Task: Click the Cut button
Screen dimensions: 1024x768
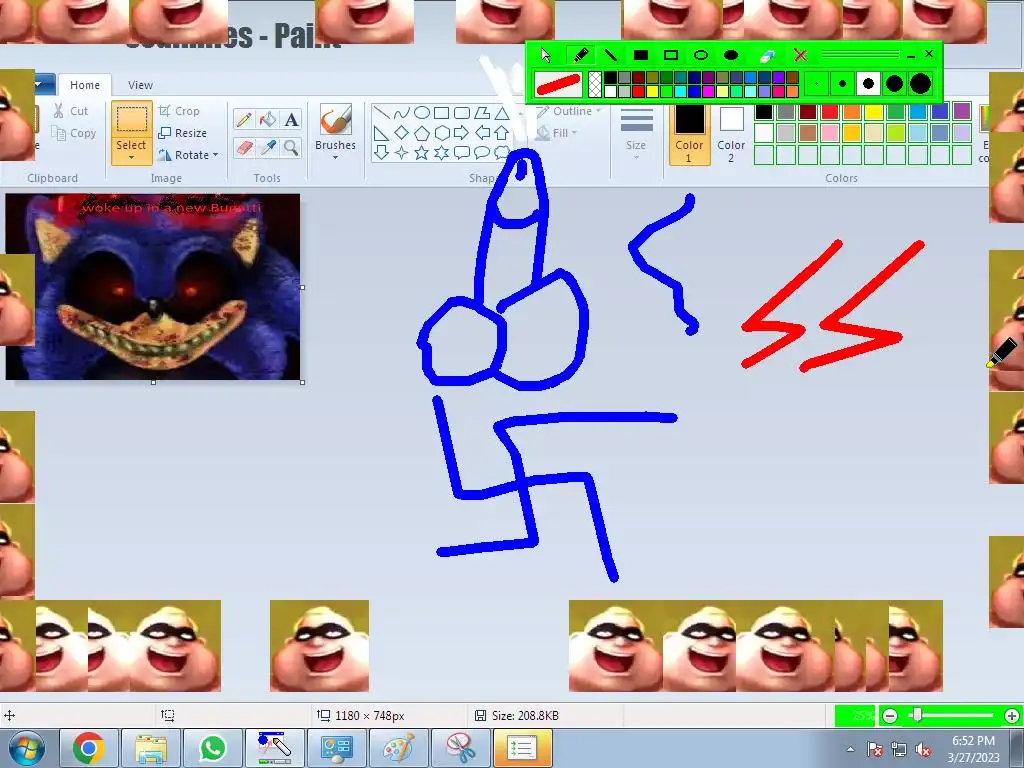Action: [x=71, y=111]
